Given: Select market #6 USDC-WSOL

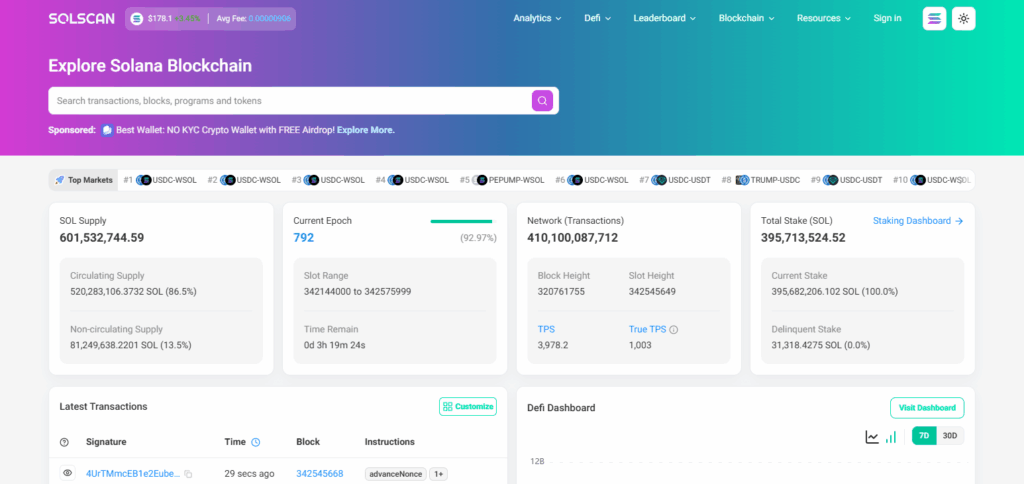Looking at the screenshot, I should point(592,180).
